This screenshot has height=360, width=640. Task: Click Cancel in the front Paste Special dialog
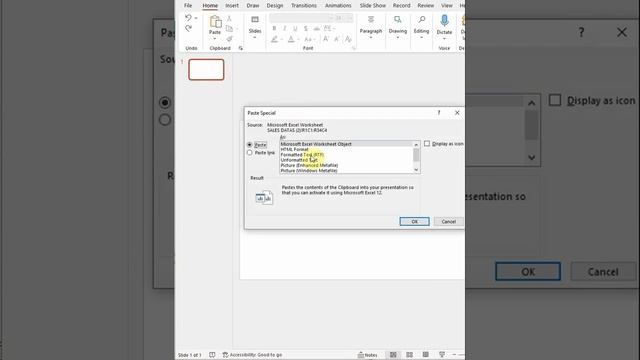coord(448,221)
